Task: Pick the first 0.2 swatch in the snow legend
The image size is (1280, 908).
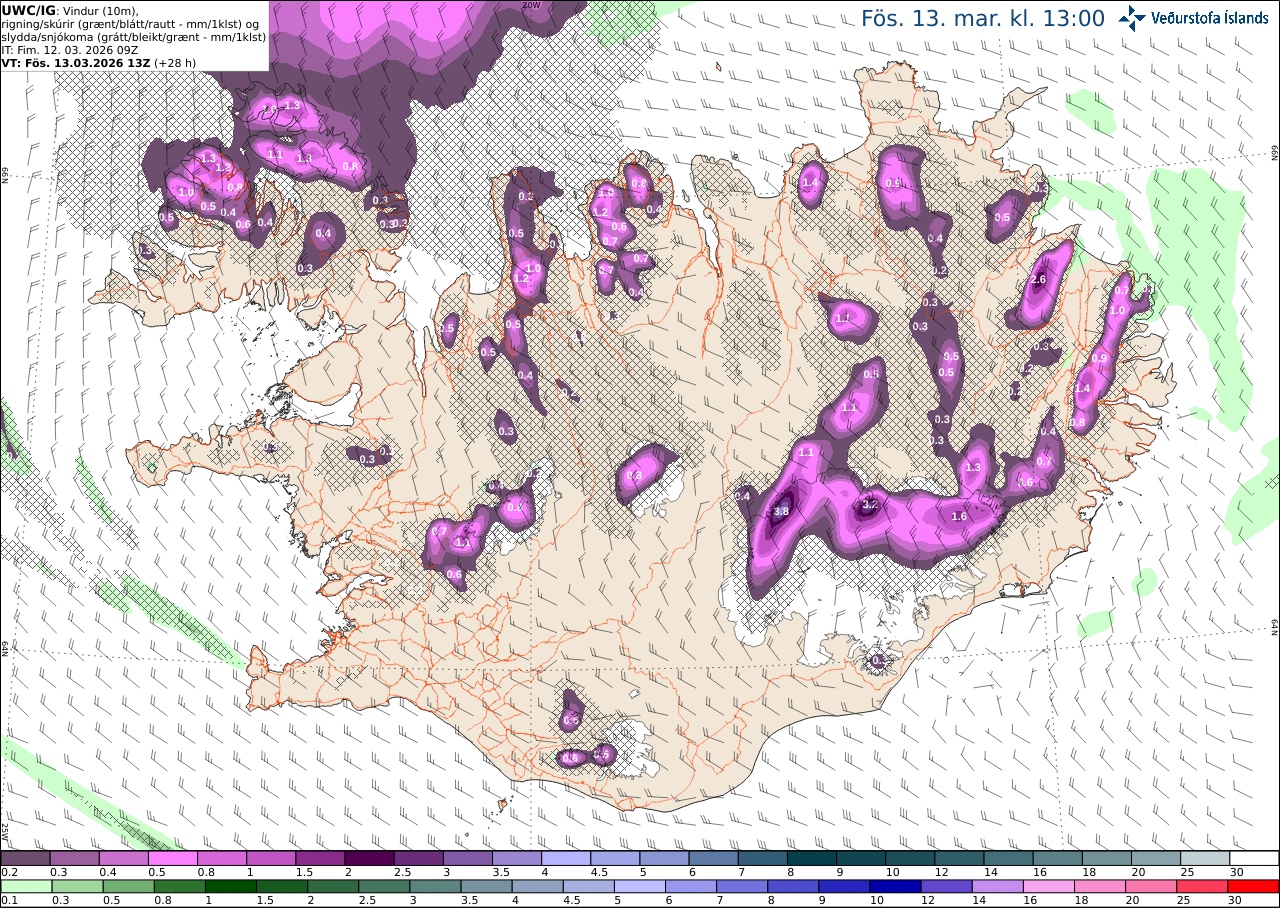Action: [25, 858]
